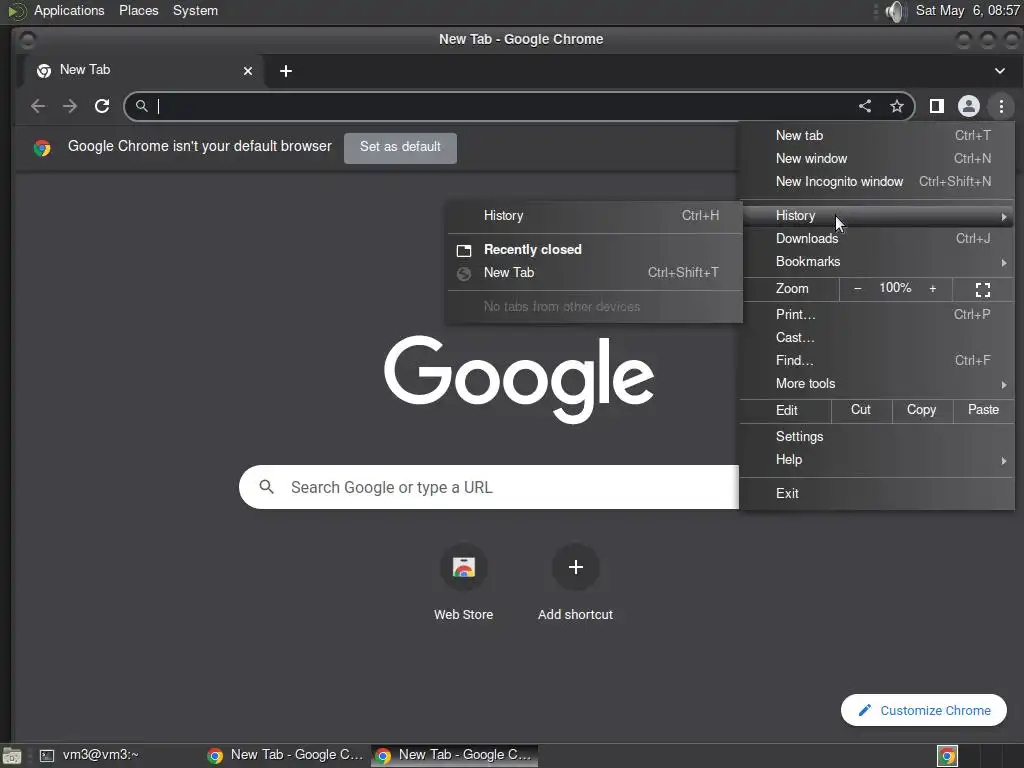Click the Chrome icon in bottom-right tray
Viewport: 1024px width, 768px height.
pyautogui.click(x=947, y=756)
